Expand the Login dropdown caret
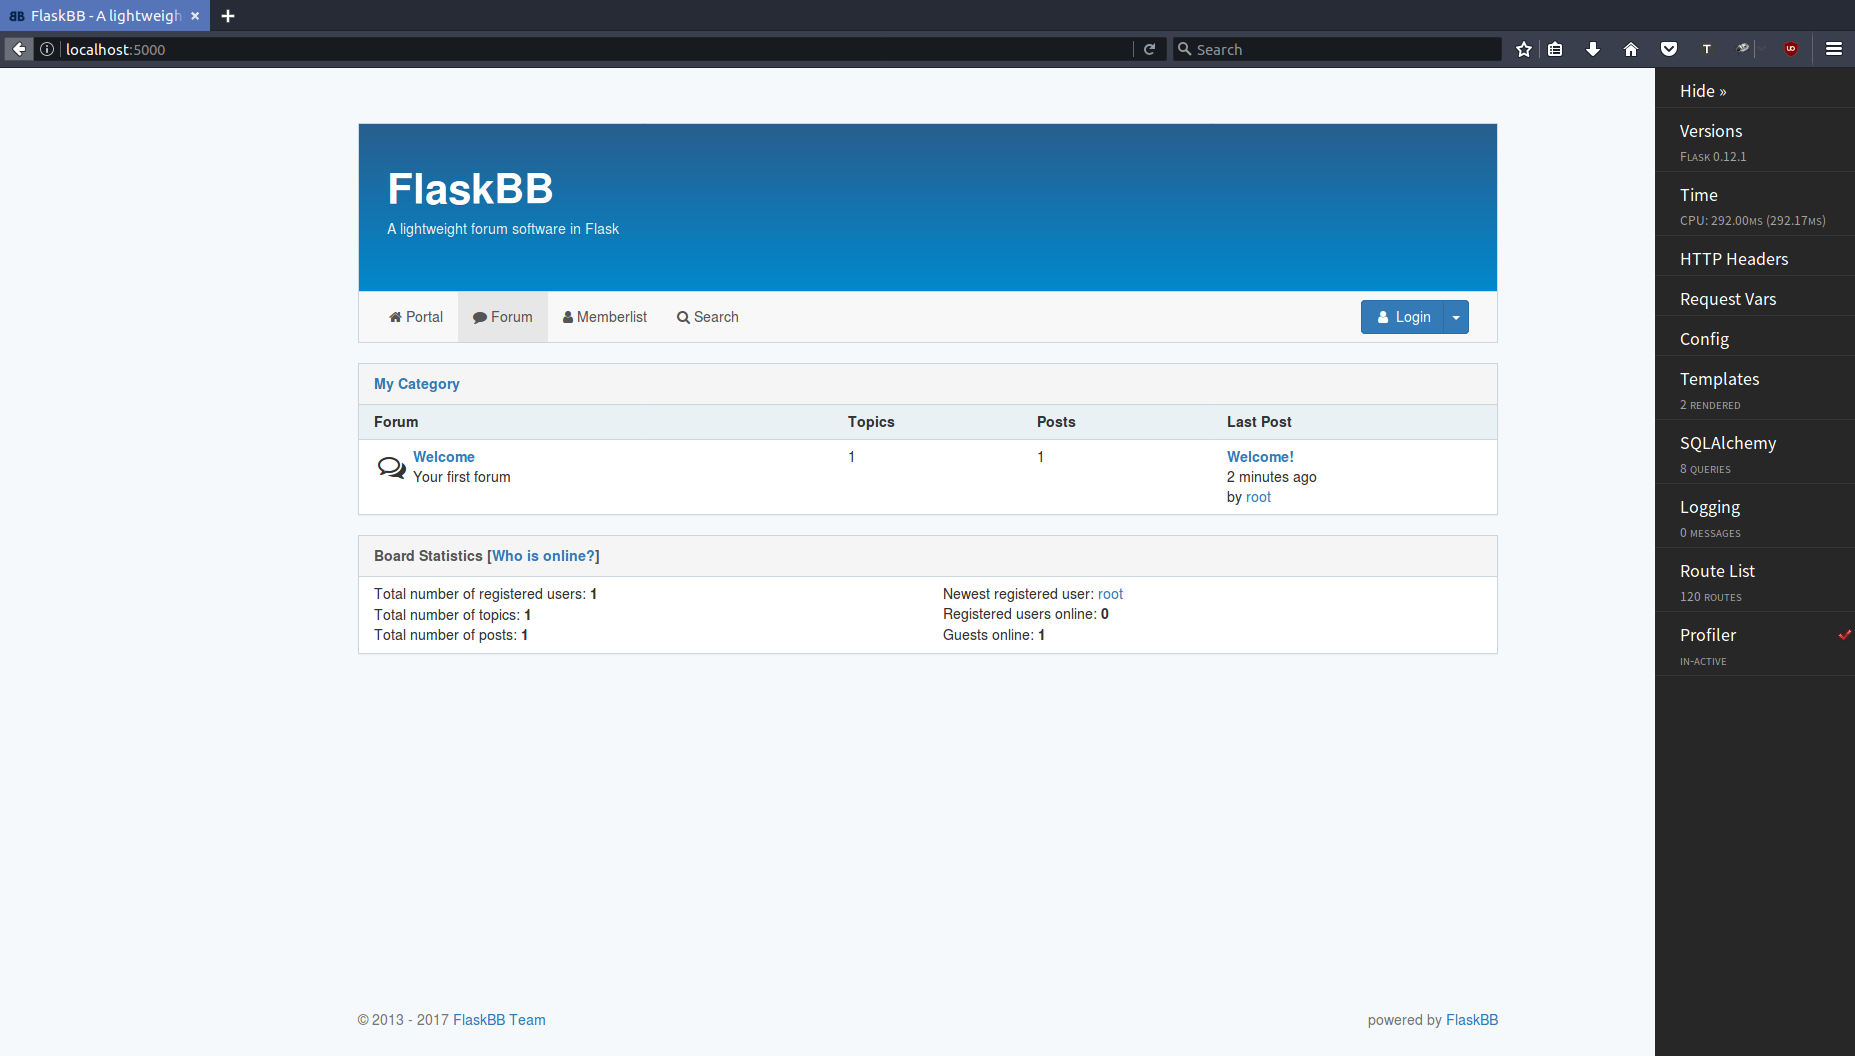1855x1056 pixels. point(1456,317)
